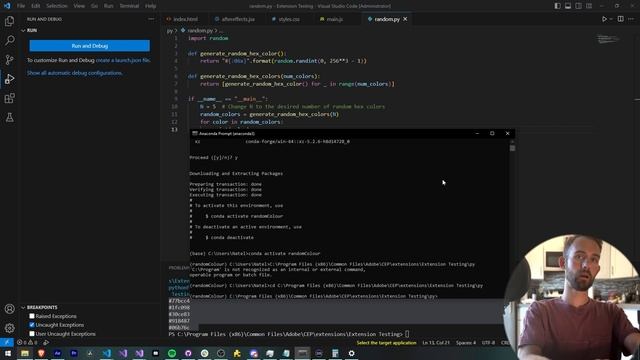Click the remote window status bar icon
Screen dimensions: 640x360
[7, 342]
